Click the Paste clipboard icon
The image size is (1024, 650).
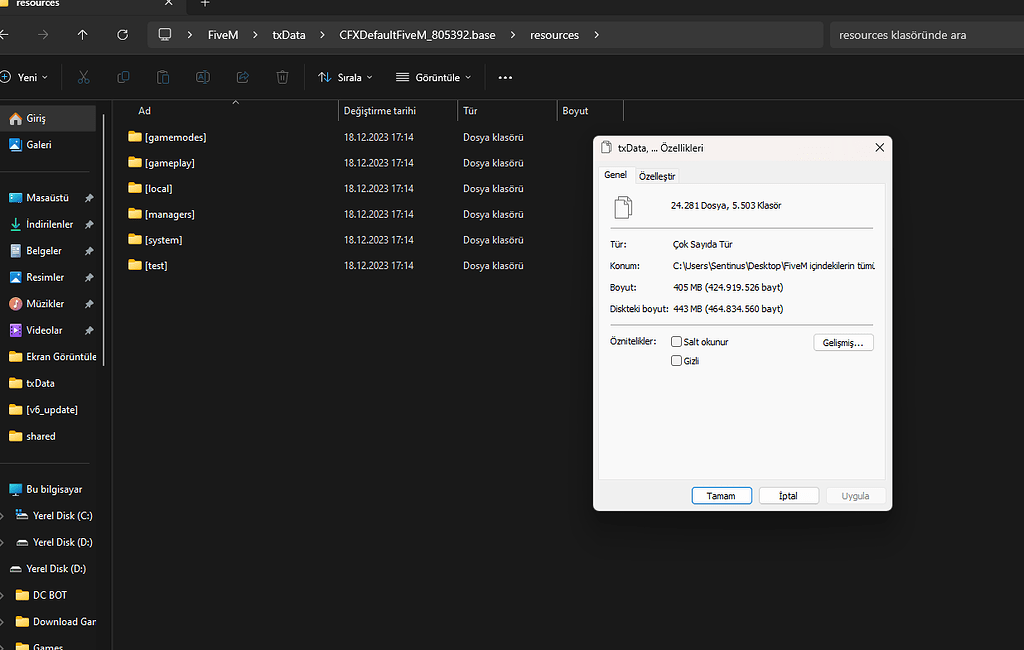pyautogui.click(x=163, y=77)
